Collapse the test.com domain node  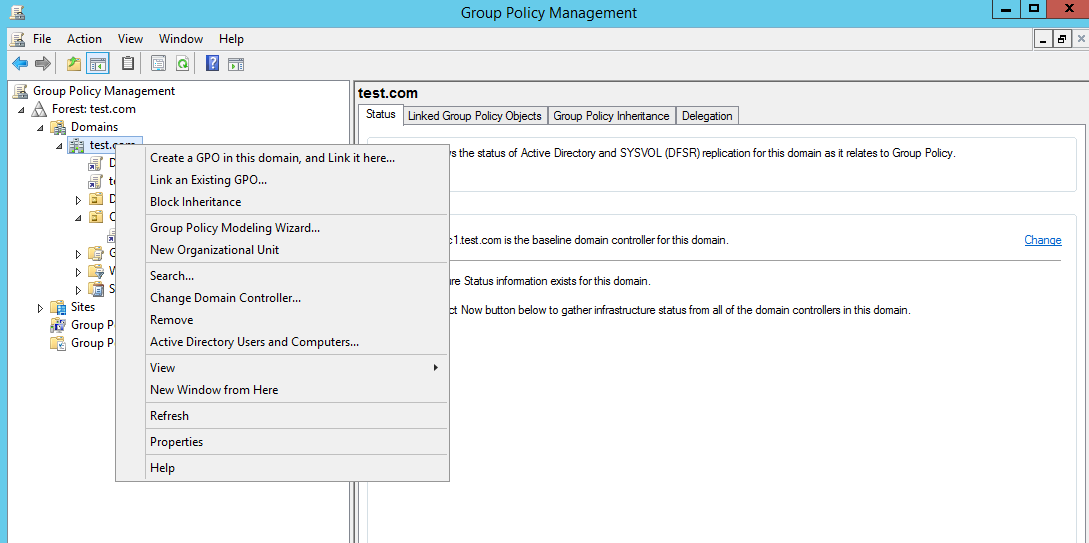click(59, 146)
